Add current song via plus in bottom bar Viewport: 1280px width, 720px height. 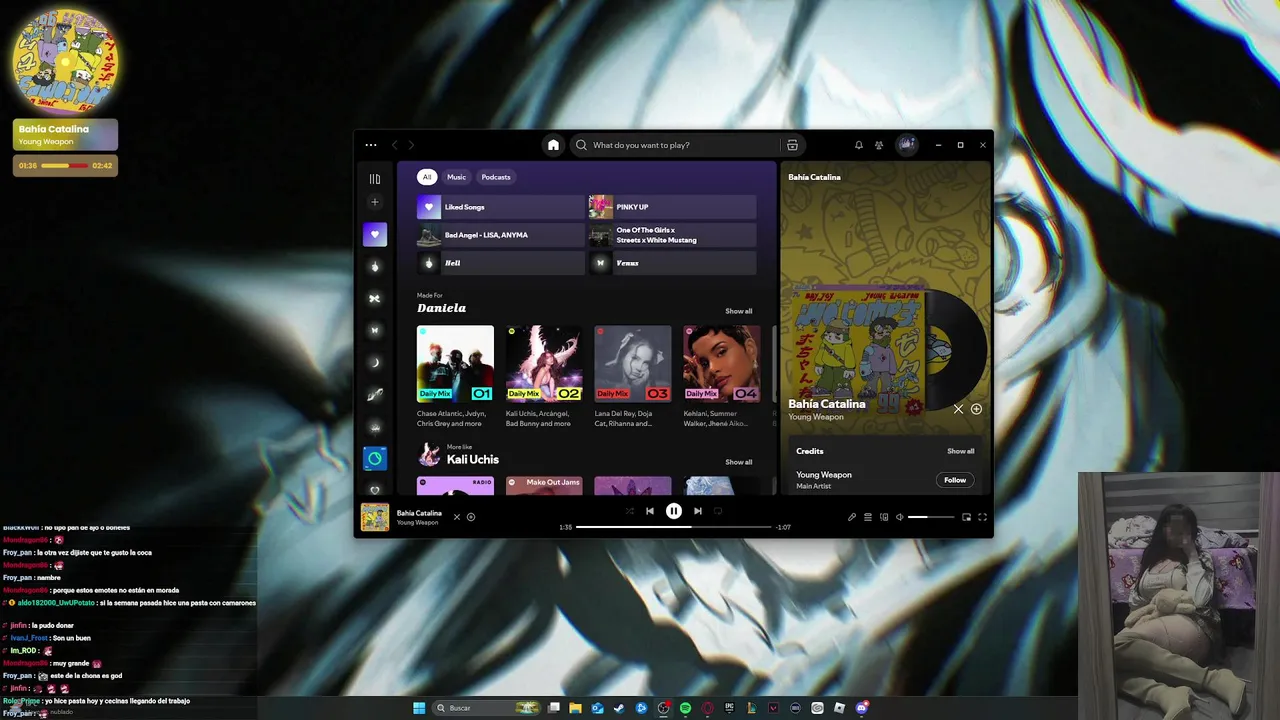pos(471,517)
